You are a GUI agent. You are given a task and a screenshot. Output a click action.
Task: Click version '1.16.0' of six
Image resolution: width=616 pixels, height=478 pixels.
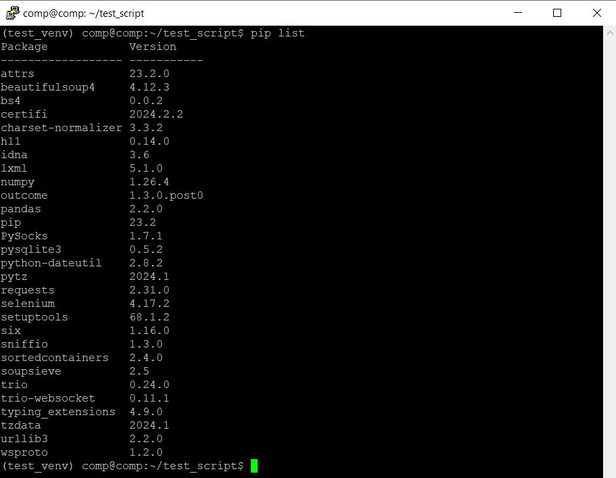click(149, 331)
